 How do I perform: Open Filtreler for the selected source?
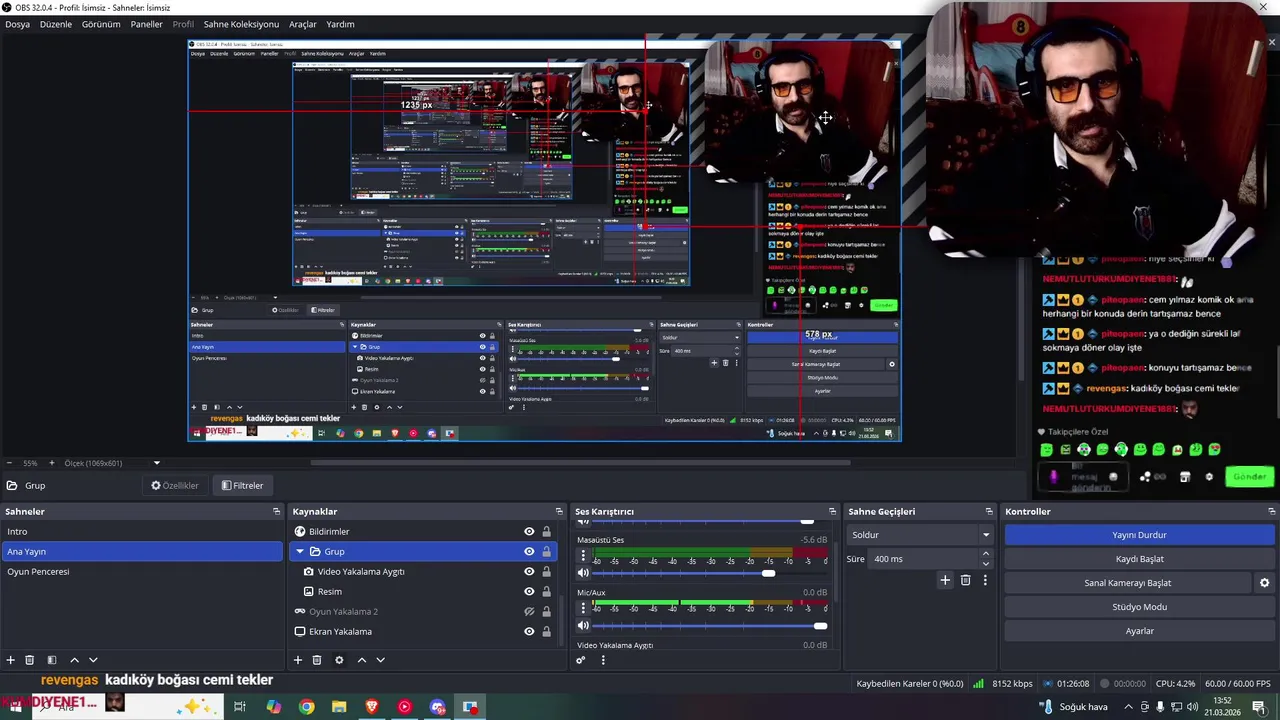pyautogui.click(x=243, y=486)
